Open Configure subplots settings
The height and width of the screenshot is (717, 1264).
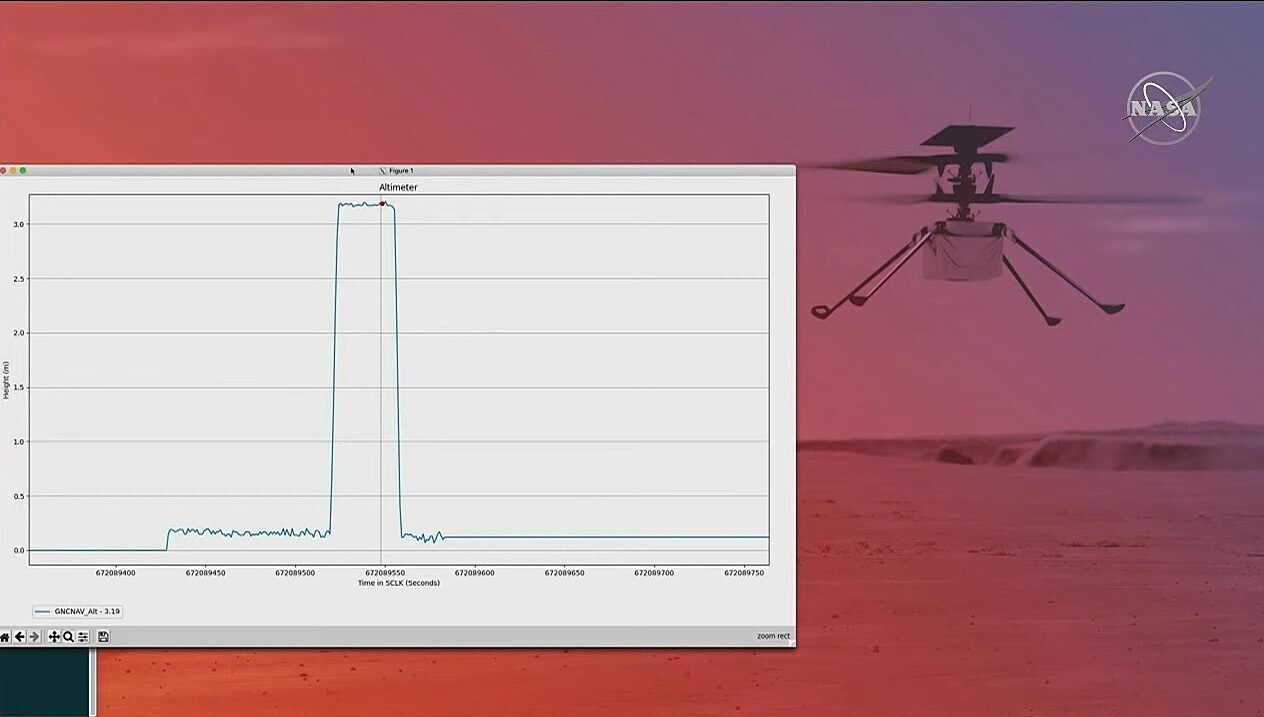[83, 637]
